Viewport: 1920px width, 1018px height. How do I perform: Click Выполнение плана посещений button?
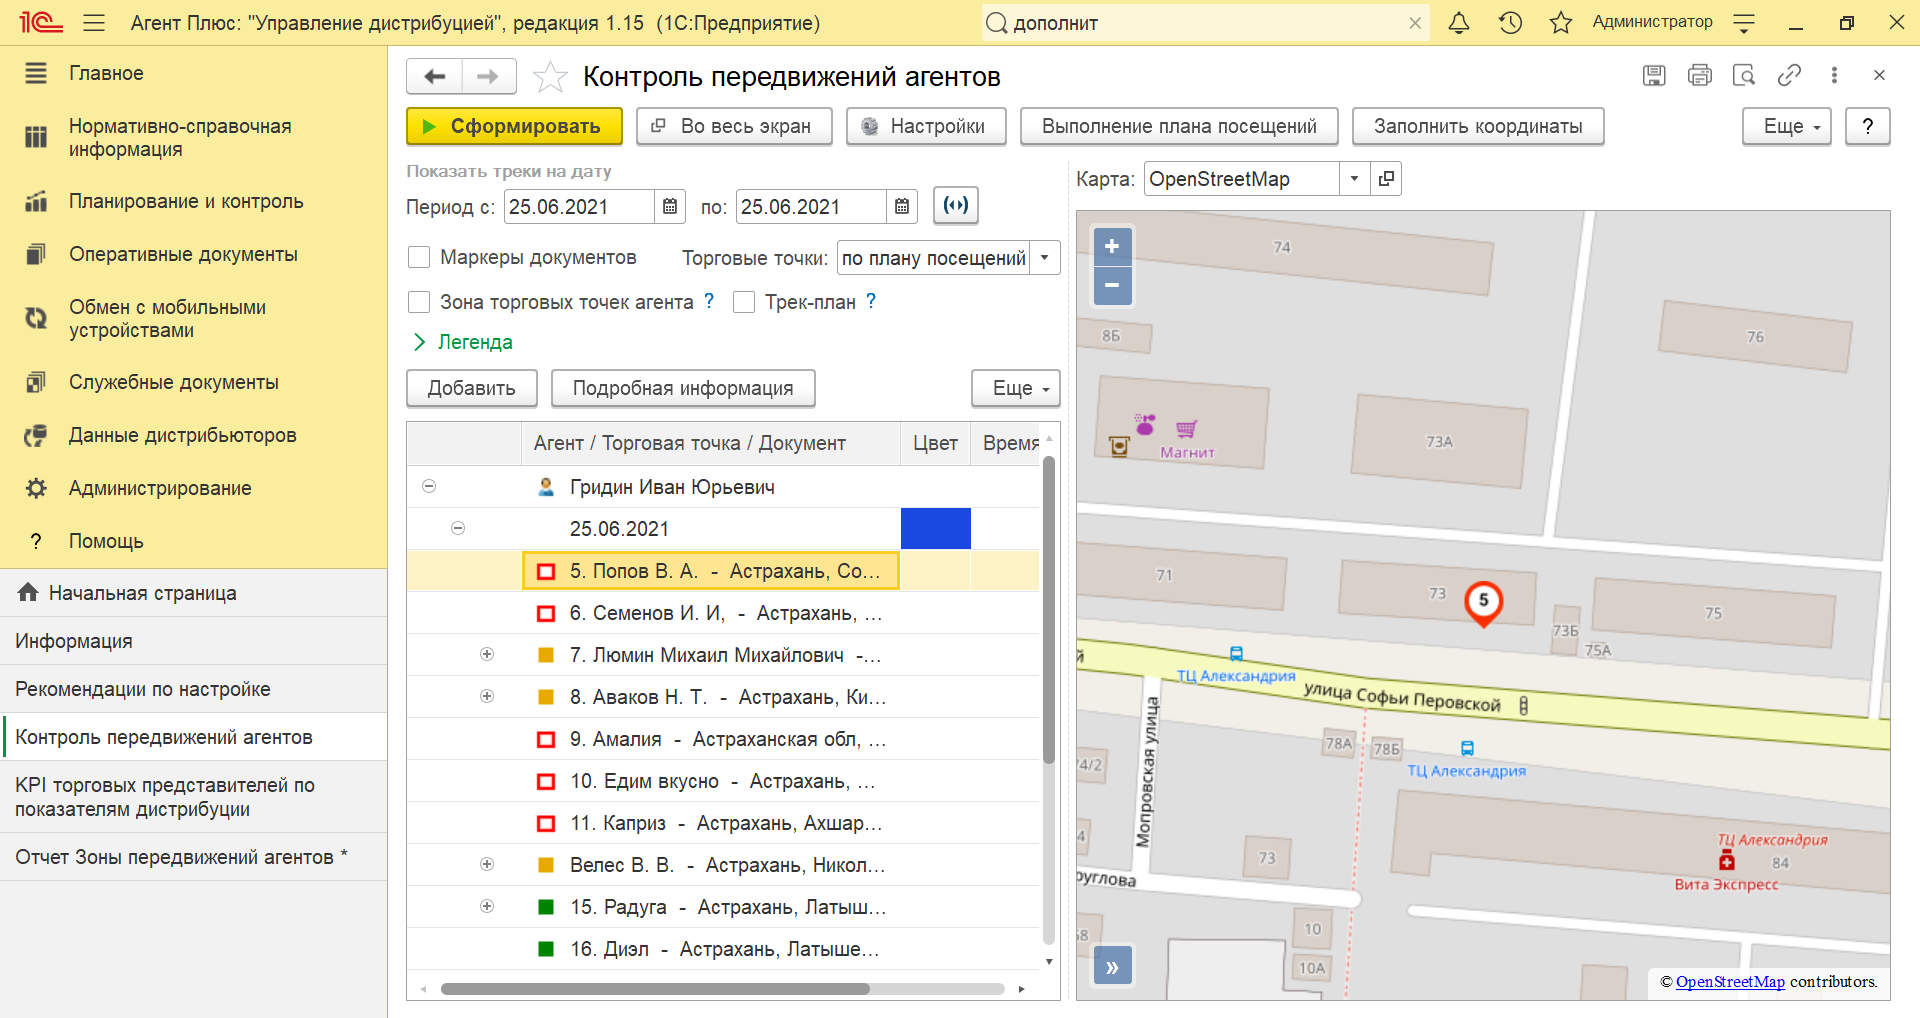pyautogui.click(x=1179, y=126)
